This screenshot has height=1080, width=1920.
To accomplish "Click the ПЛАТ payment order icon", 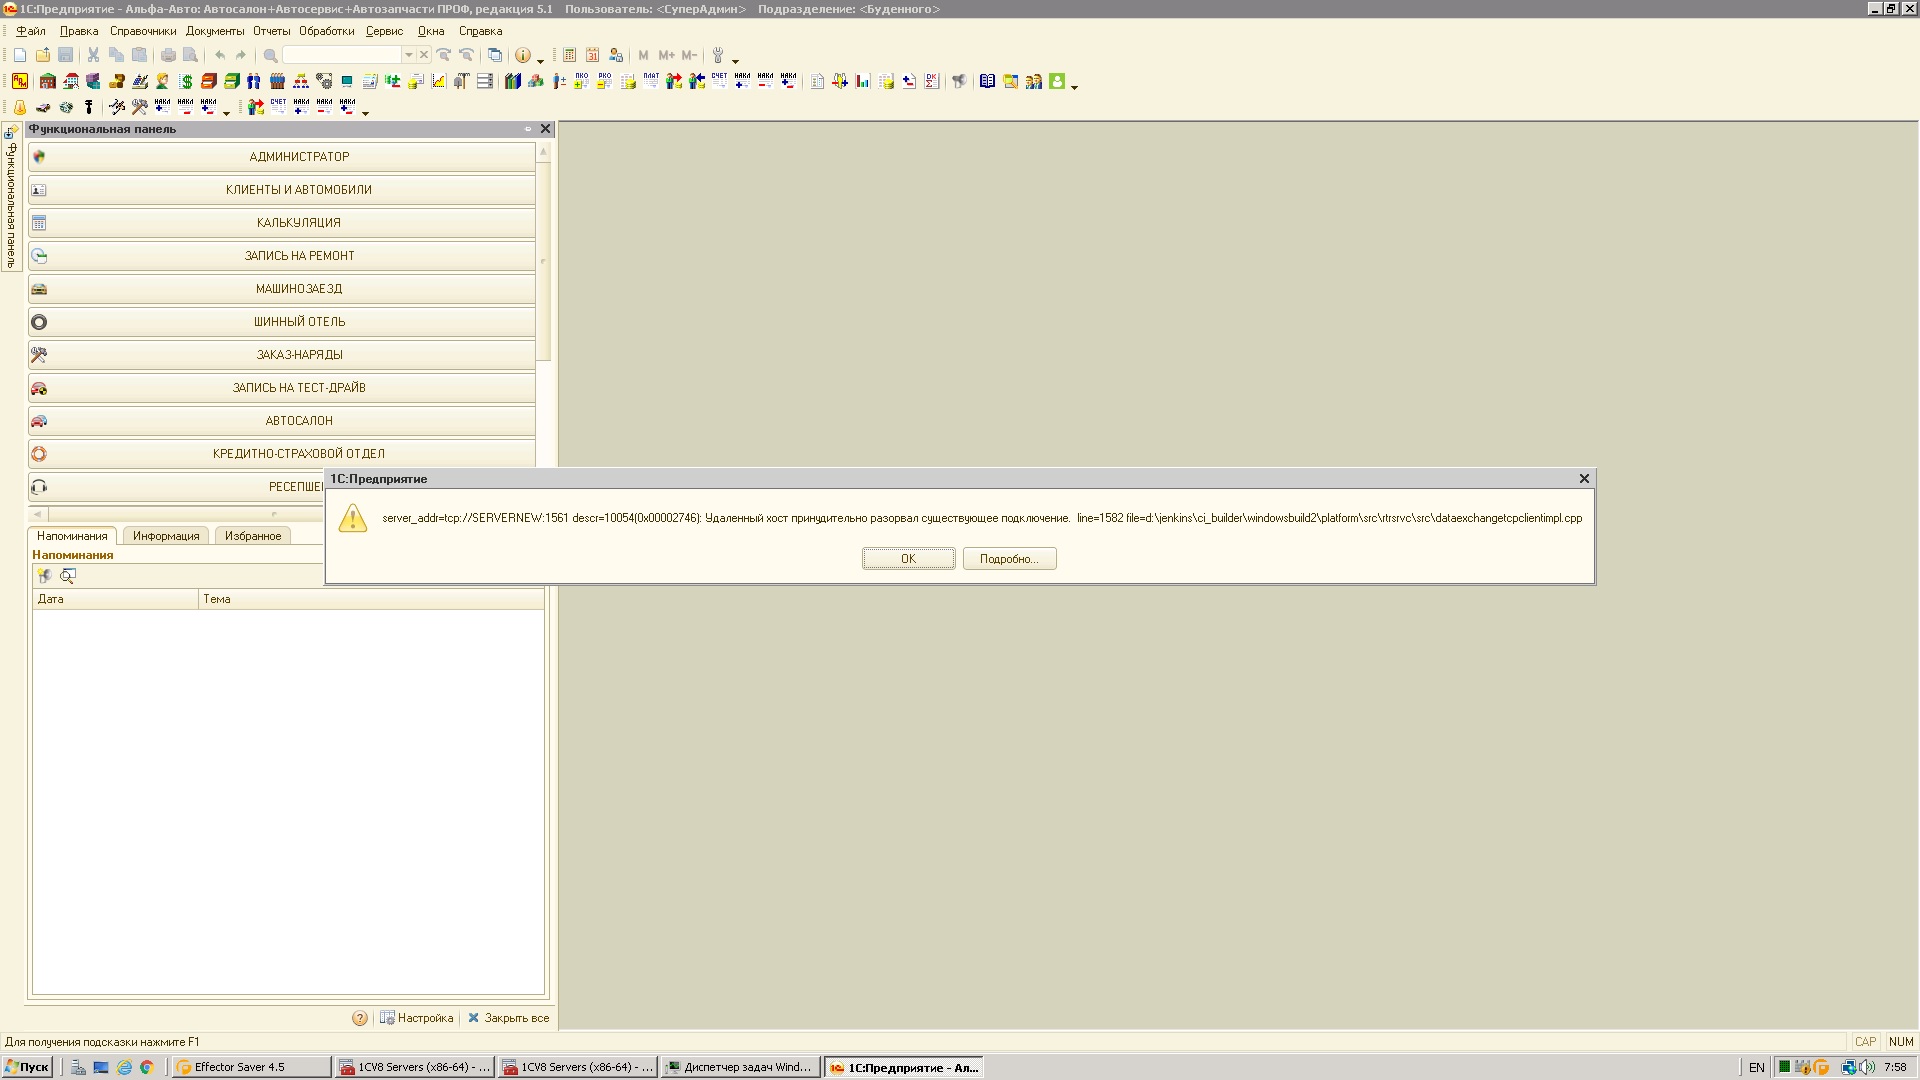I will tap(651, 81).
